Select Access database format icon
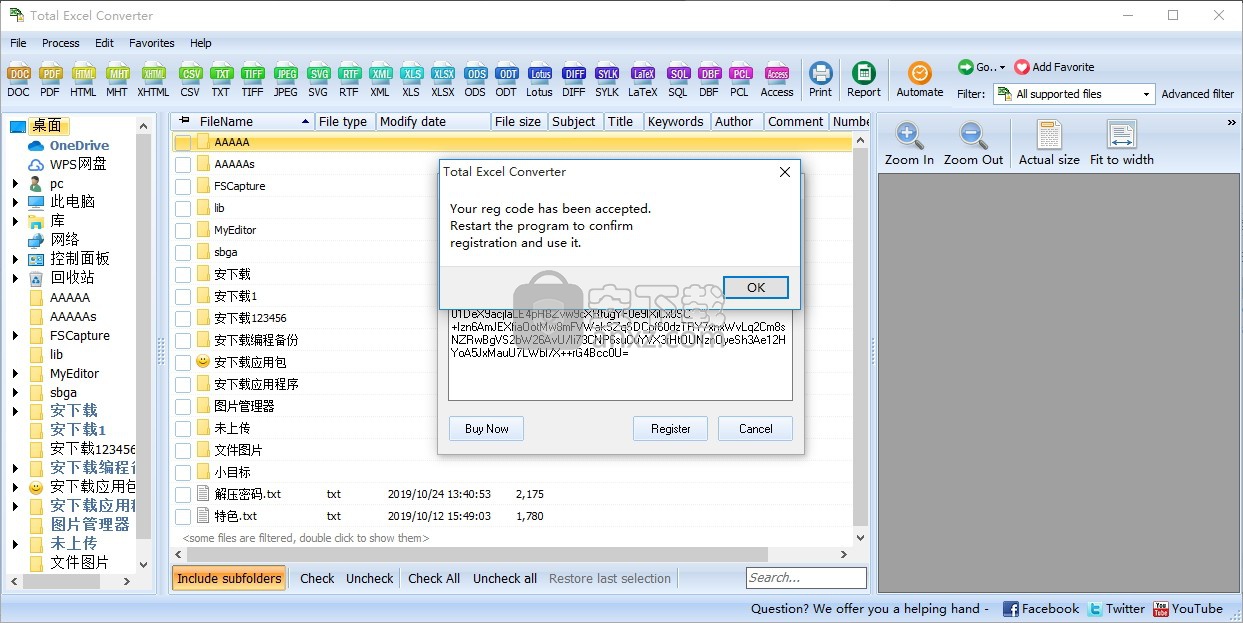Screen dimensions: 1243x623 (777, 80)
